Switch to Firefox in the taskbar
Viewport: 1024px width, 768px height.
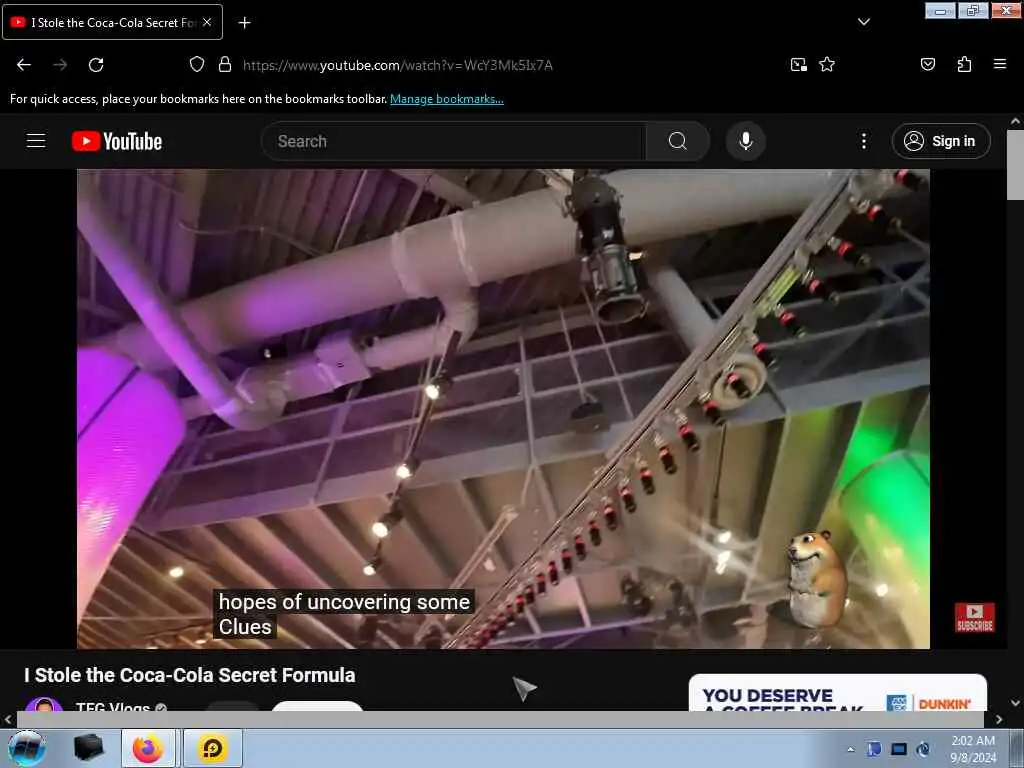click(148, 748)
